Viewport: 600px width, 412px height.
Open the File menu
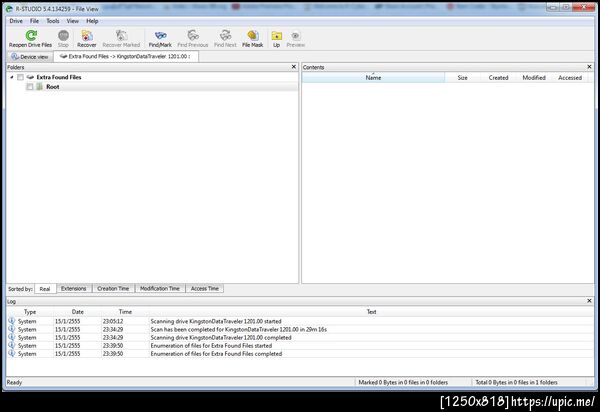tap(34, 21)
